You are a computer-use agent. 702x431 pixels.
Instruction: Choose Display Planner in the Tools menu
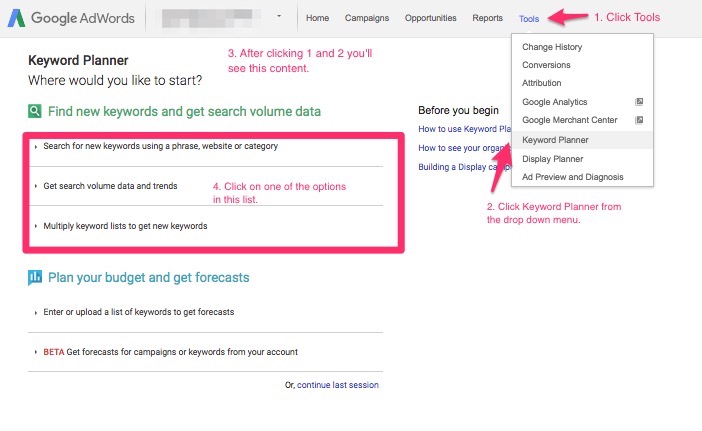pyautogui.click(x=552, y=159)
